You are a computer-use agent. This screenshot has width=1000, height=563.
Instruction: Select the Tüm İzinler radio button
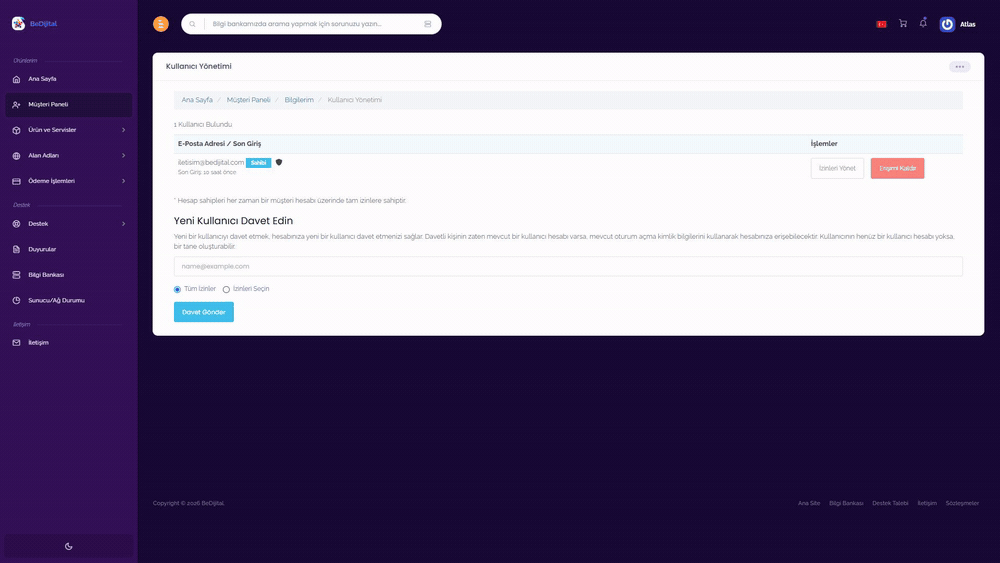[x=177, y=289]
